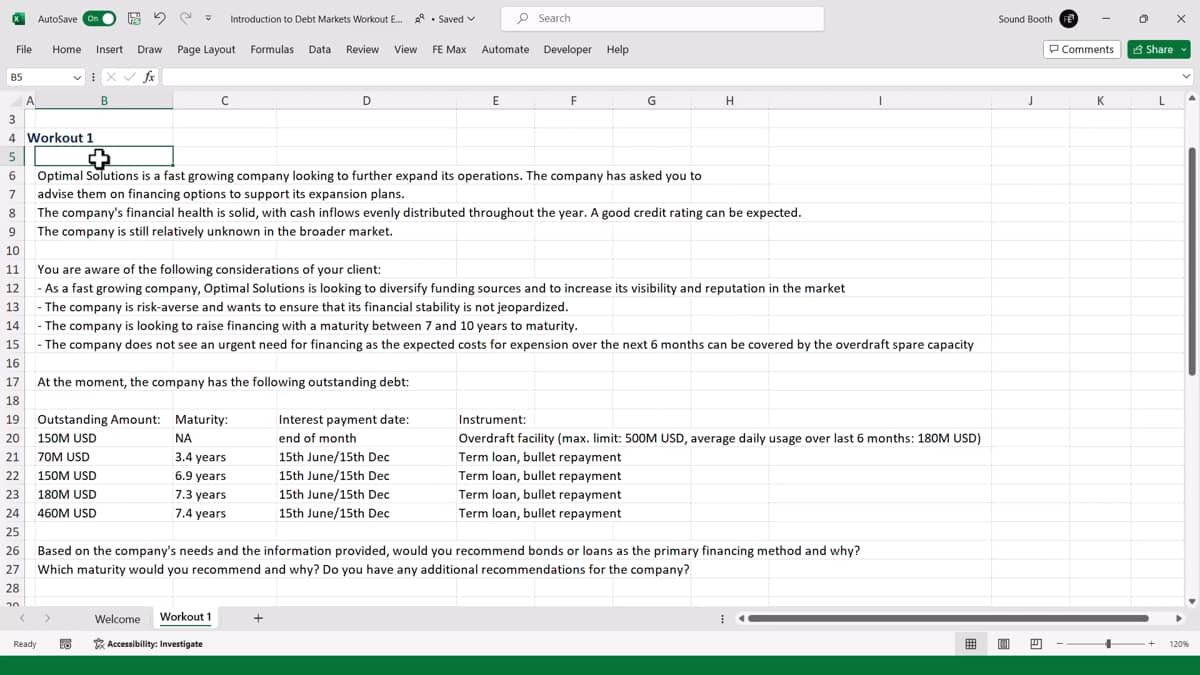
Task: Open the Developer ribbon tab
Action: point(567,49)
